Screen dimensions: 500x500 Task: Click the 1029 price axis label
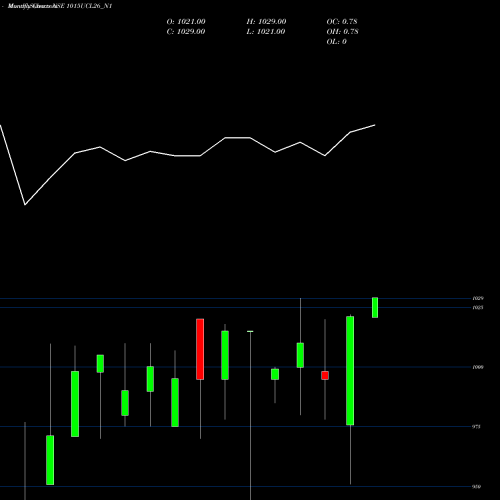478,298
